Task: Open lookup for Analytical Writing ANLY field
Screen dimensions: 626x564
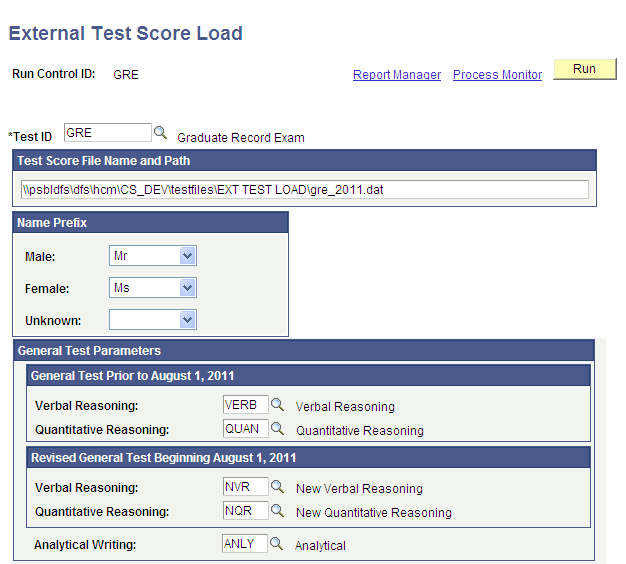Action: tap(276, 544)
